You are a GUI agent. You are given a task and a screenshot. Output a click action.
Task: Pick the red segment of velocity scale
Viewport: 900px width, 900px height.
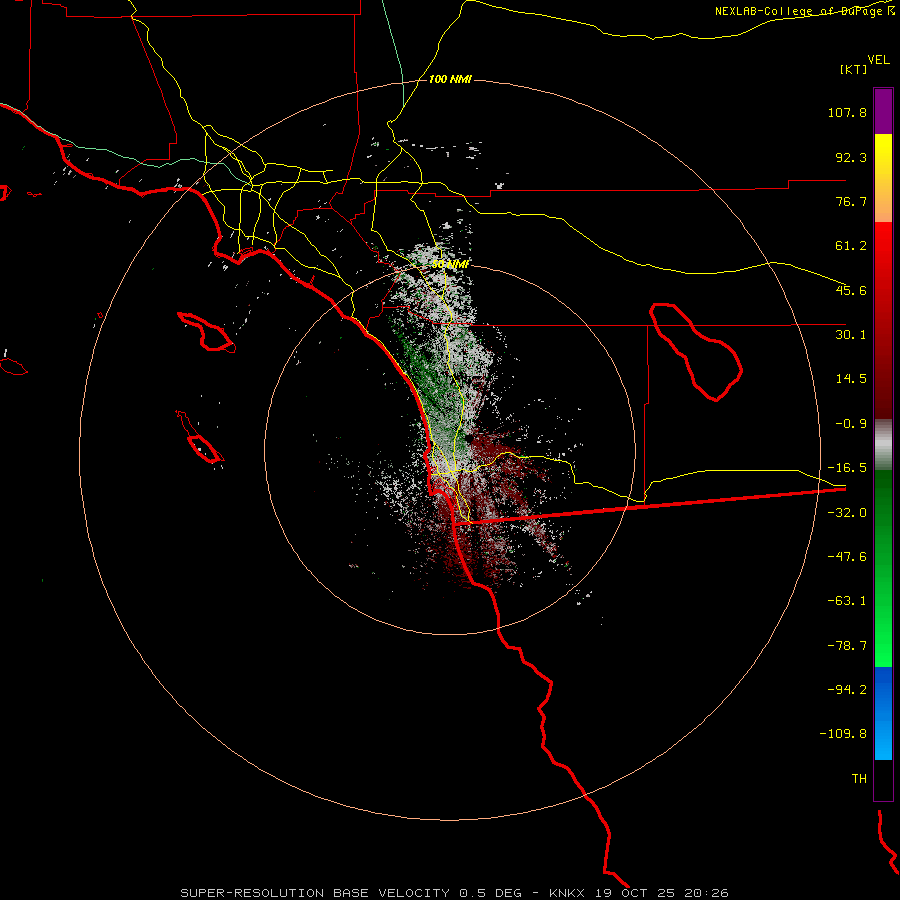883,320
